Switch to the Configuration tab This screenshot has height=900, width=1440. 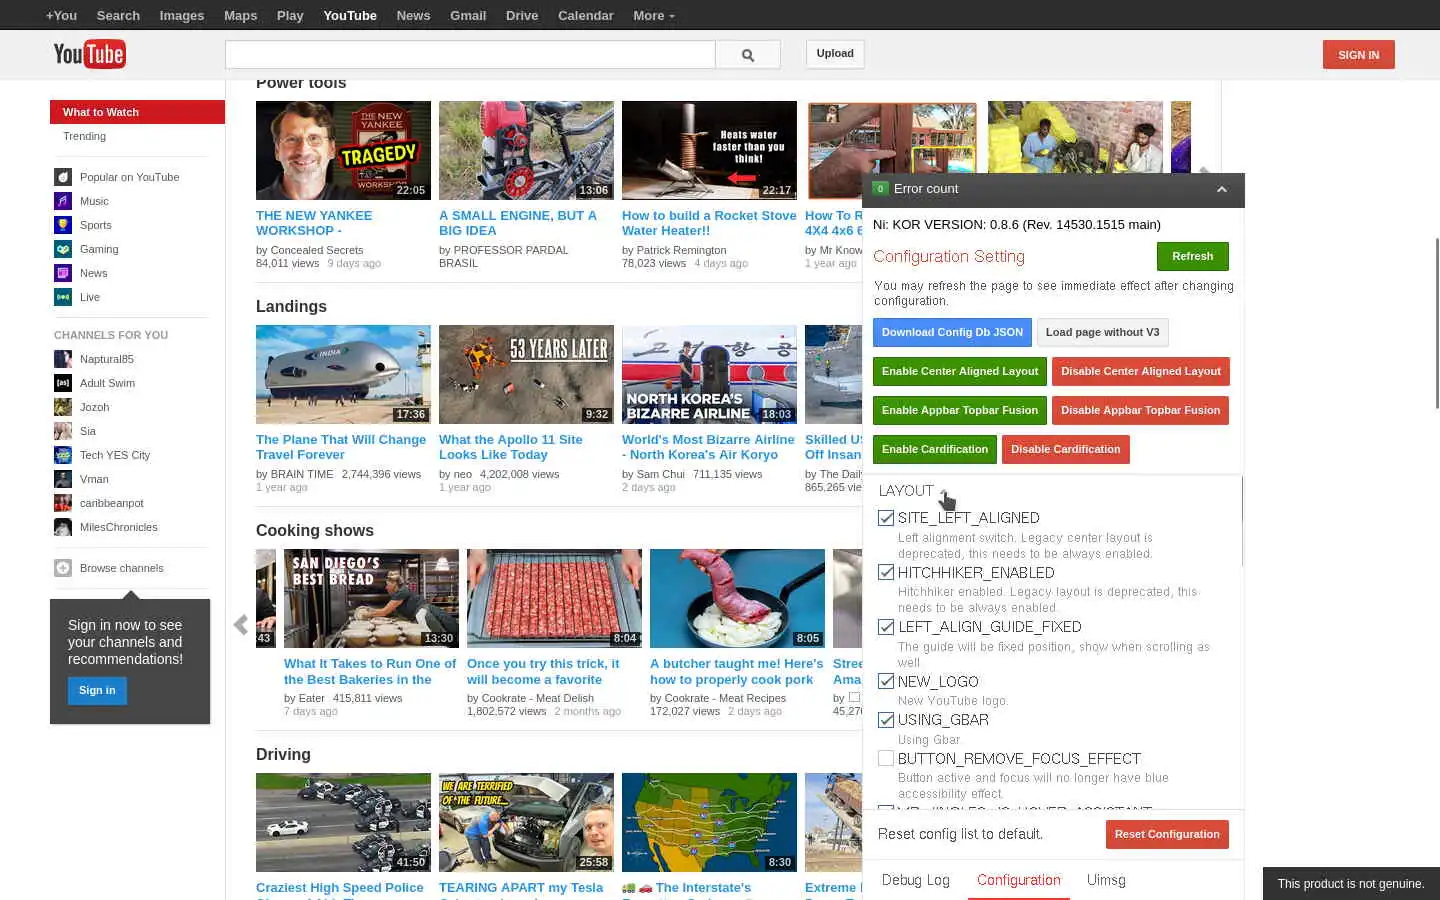[x=1018, y=880]
